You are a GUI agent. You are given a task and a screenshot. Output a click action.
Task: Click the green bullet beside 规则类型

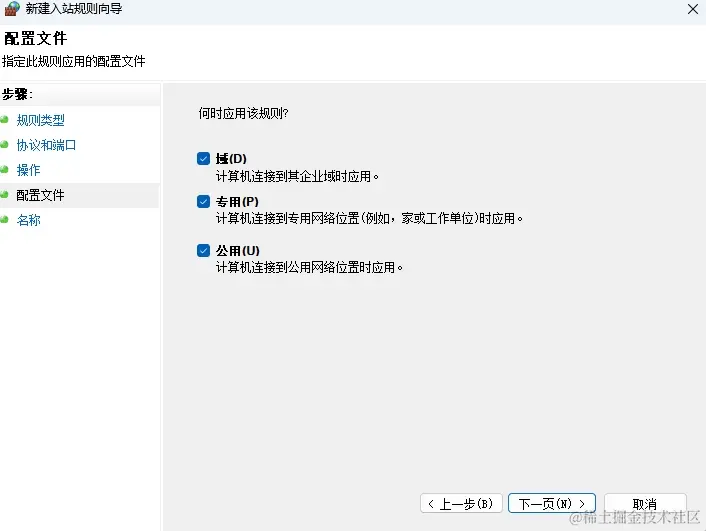point(5,120)
